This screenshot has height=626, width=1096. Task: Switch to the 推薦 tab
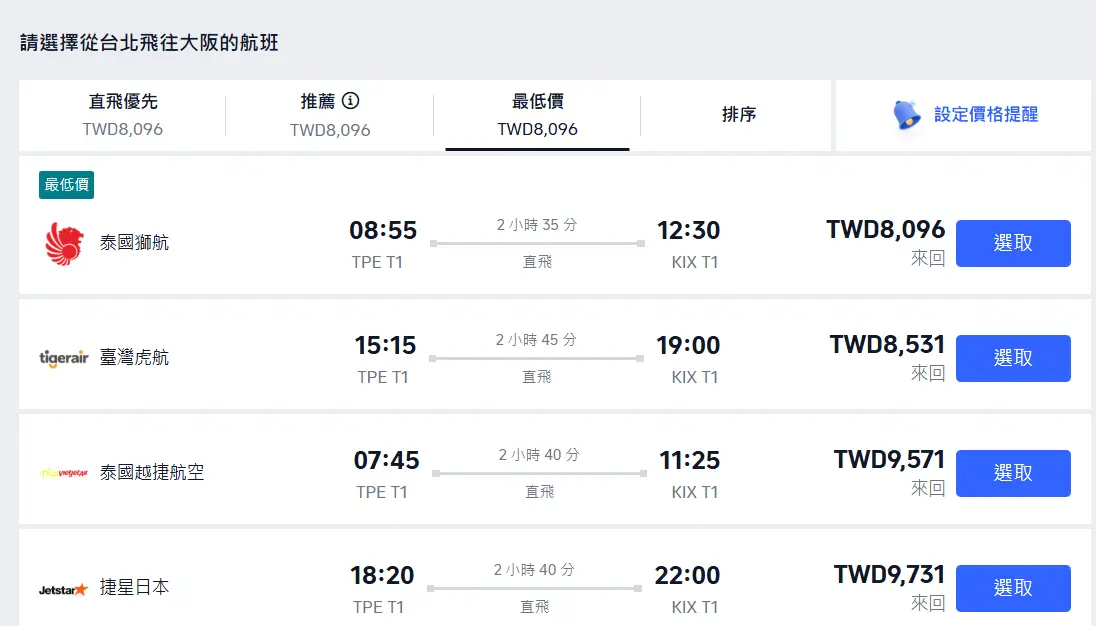pyautogui.click(x=330, y=114)
